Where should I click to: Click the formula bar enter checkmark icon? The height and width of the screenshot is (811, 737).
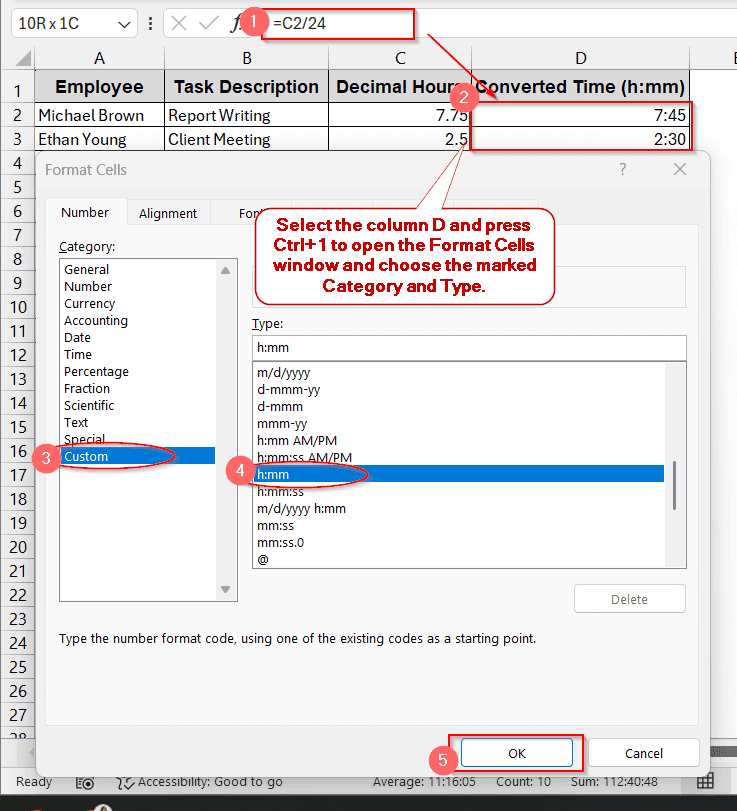point(208,23)
